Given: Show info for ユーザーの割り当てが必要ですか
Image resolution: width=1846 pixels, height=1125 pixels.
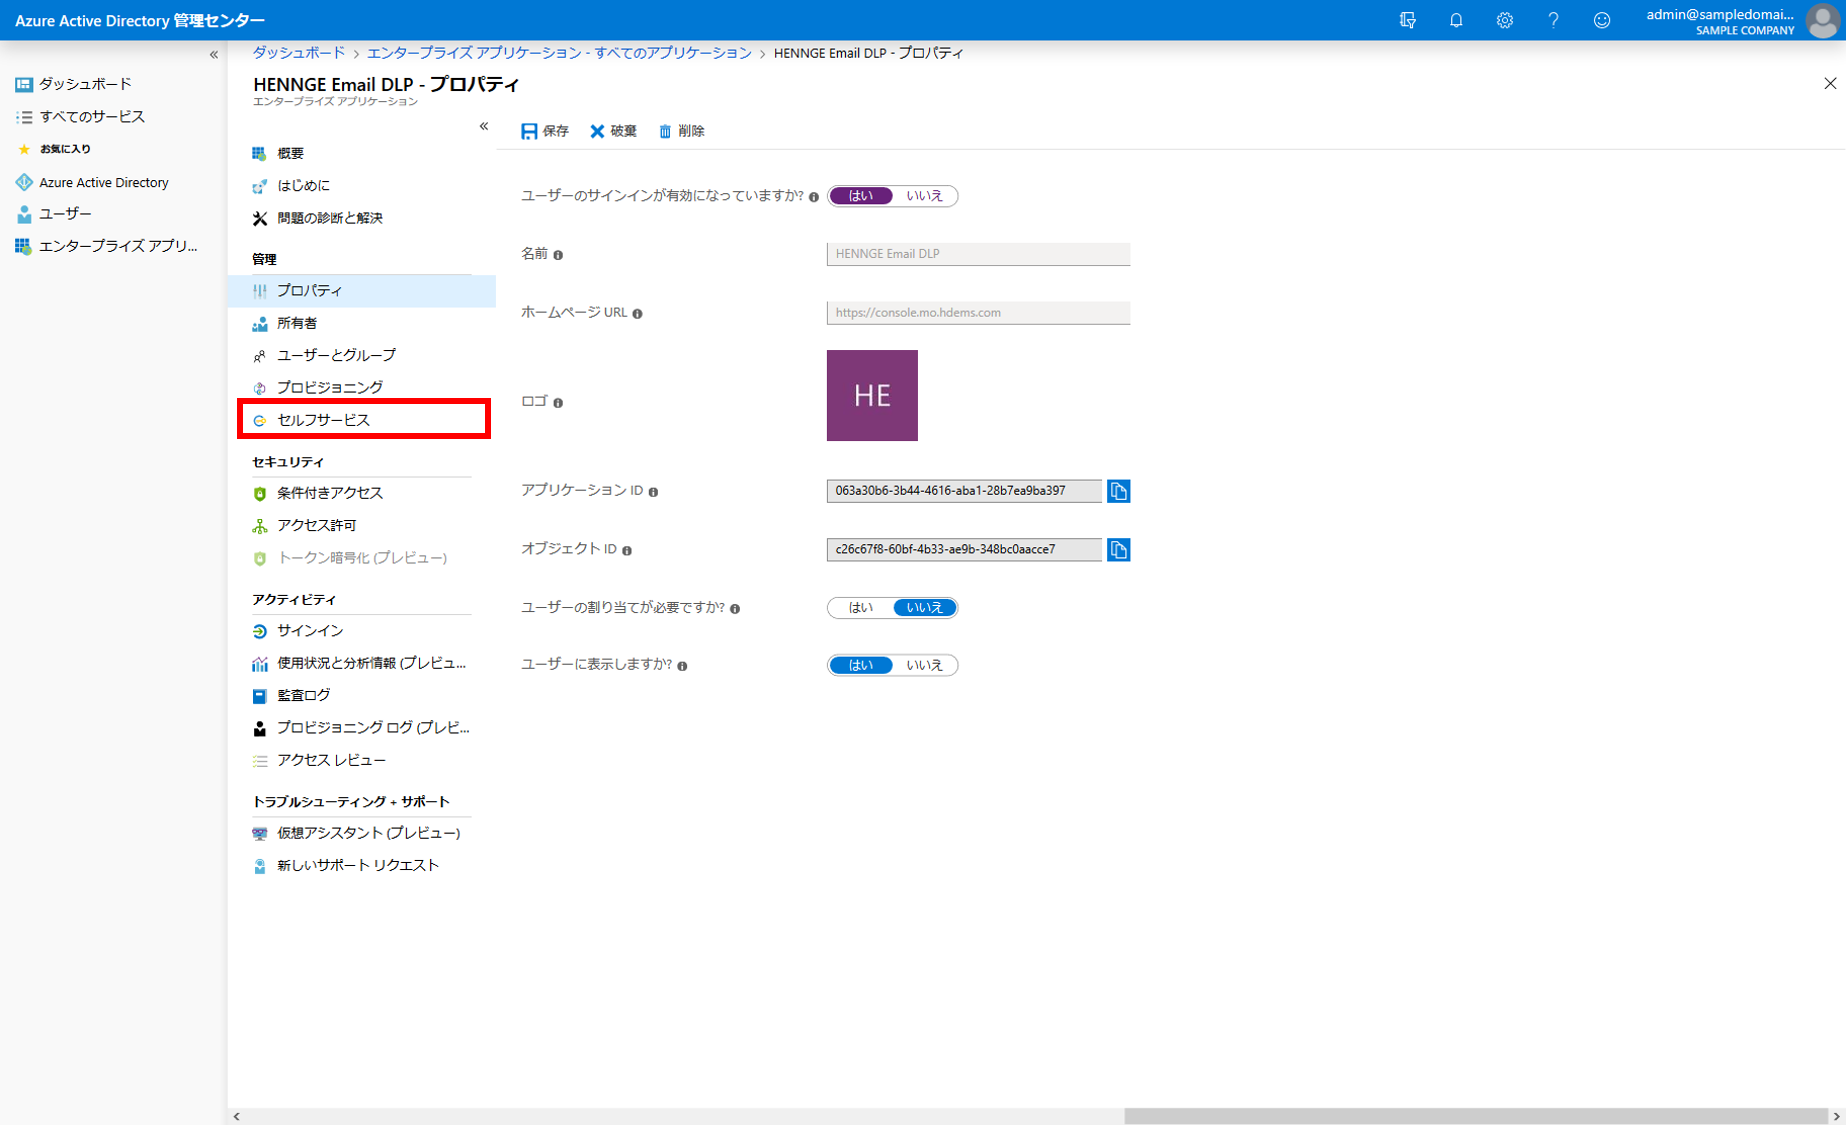Looking at the screenshot, I should coord(735,609).
